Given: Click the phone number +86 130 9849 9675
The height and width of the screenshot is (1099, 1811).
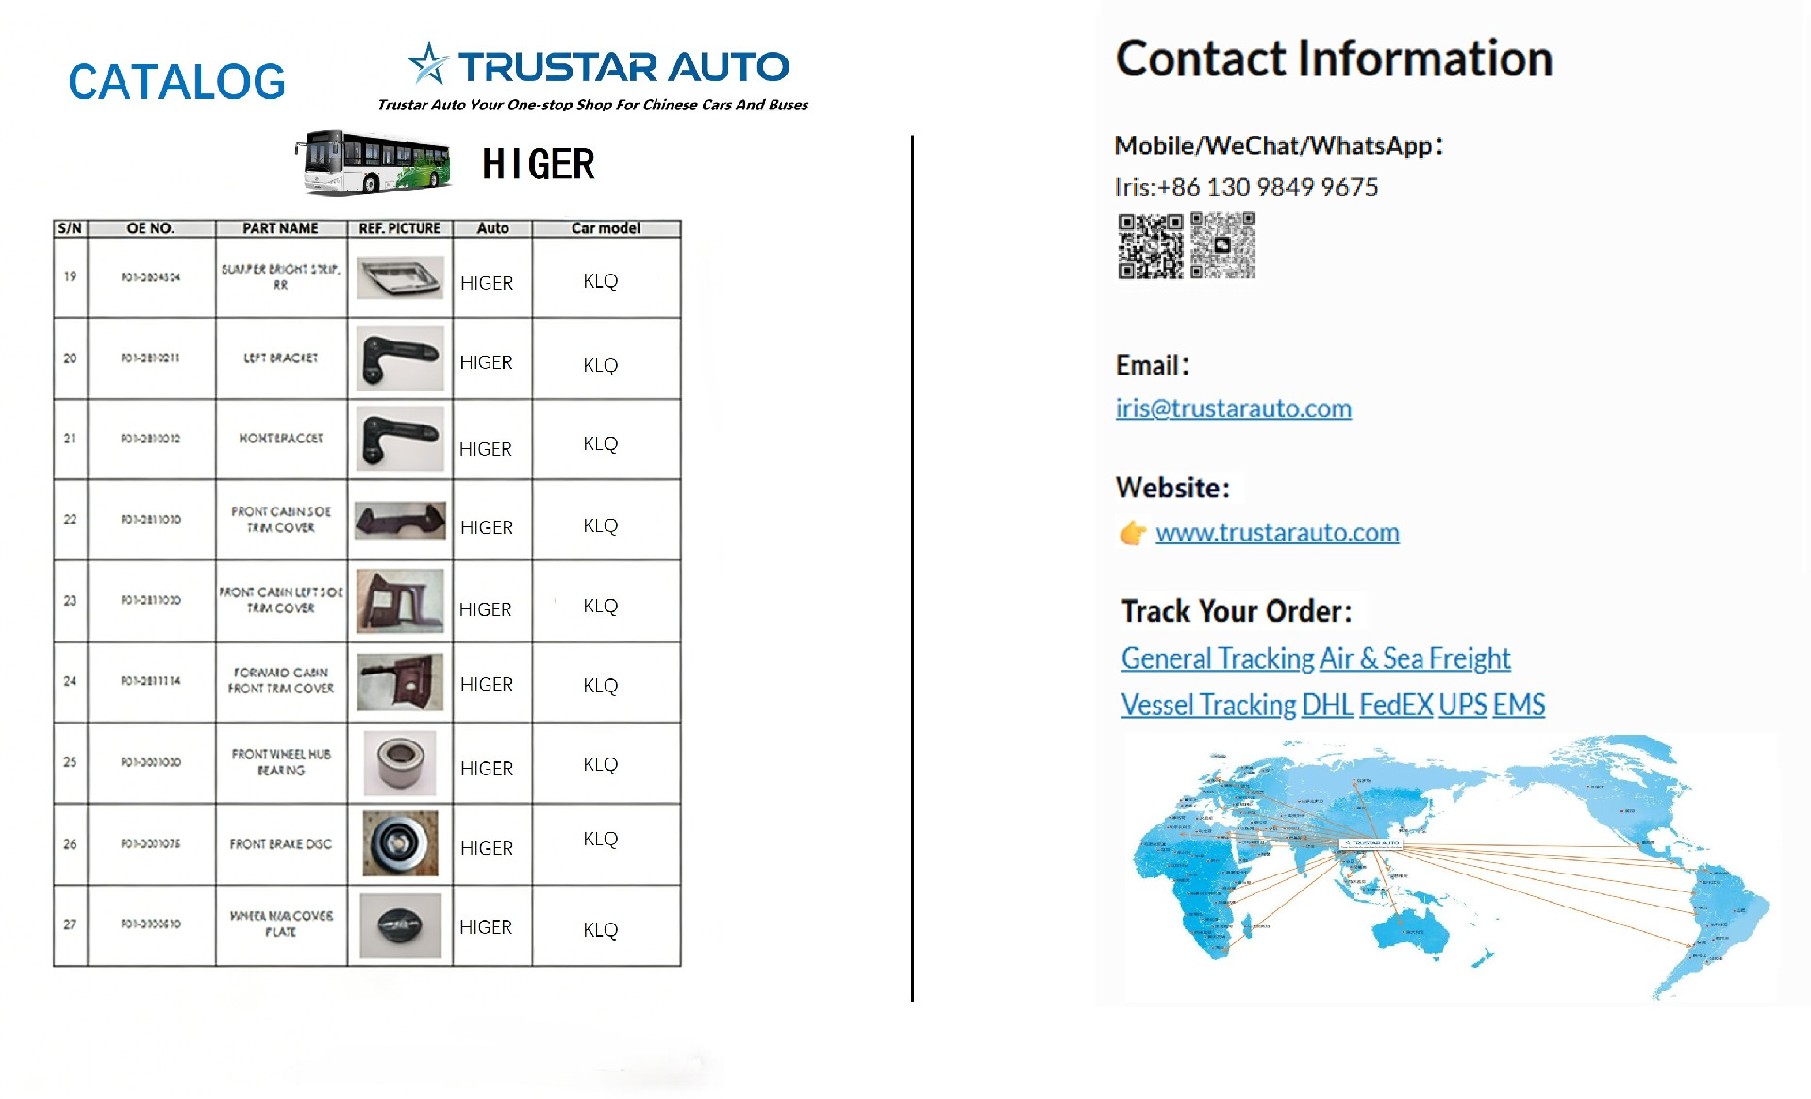Looking at the screenshot, I should (1268, 187).
